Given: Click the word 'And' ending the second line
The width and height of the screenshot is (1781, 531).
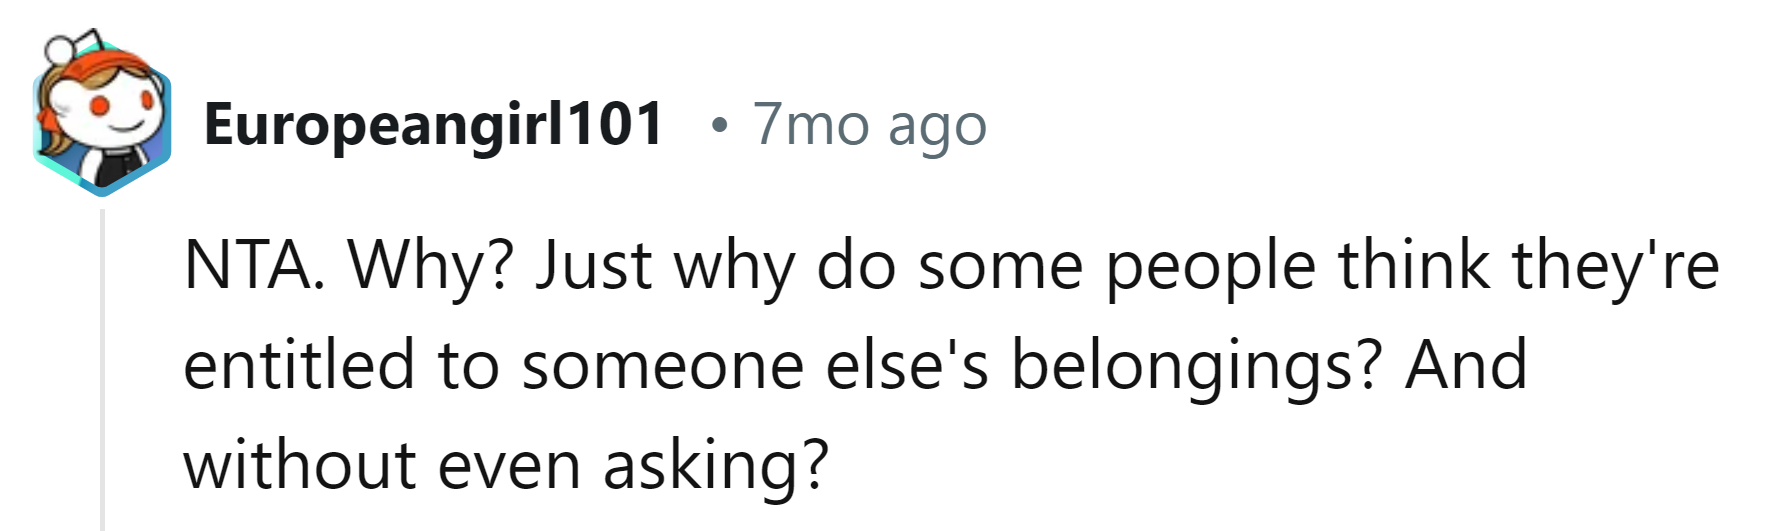Looking at the screenshot, I should (1466, 366).
